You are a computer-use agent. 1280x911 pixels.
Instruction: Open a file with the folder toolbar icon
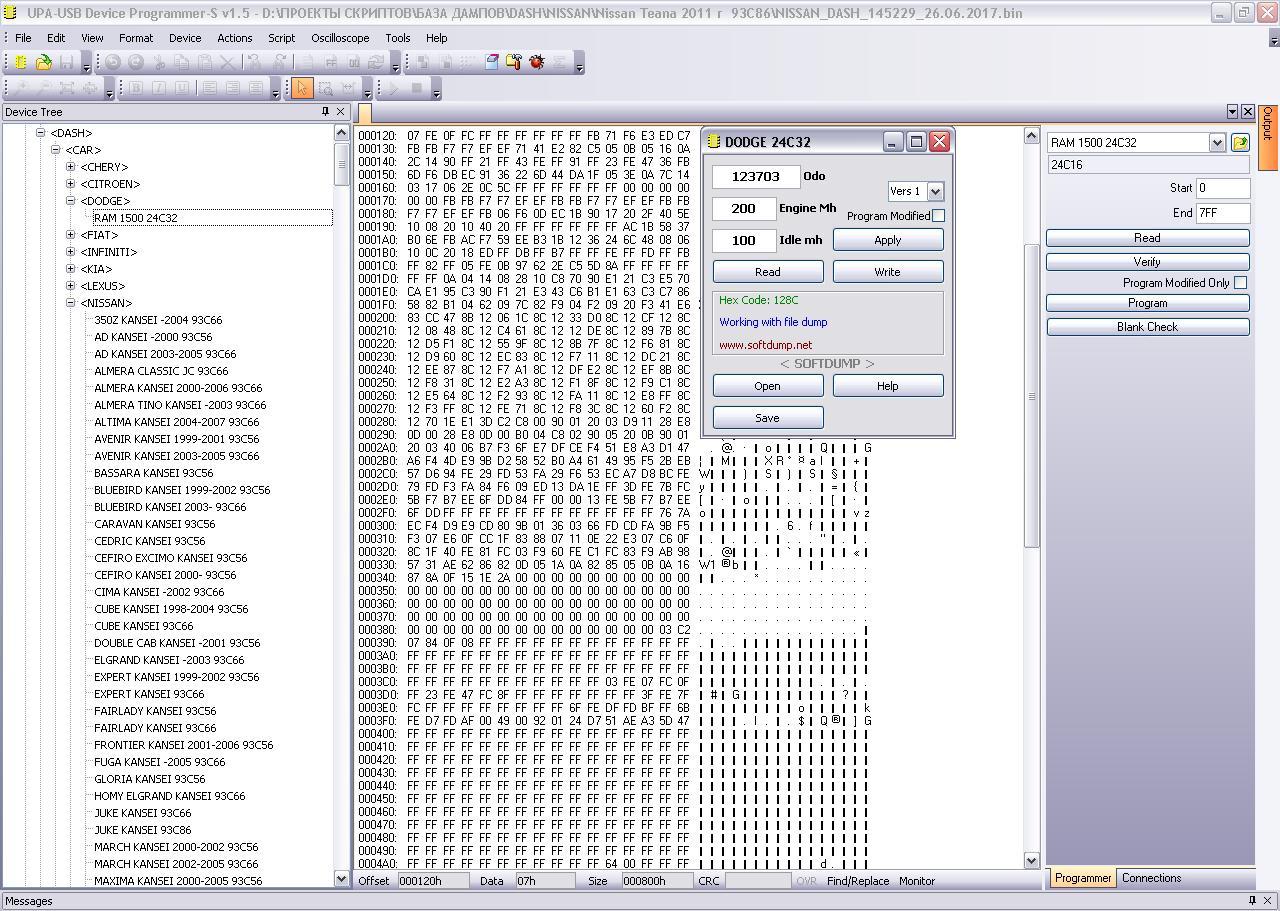pos(43,62)
